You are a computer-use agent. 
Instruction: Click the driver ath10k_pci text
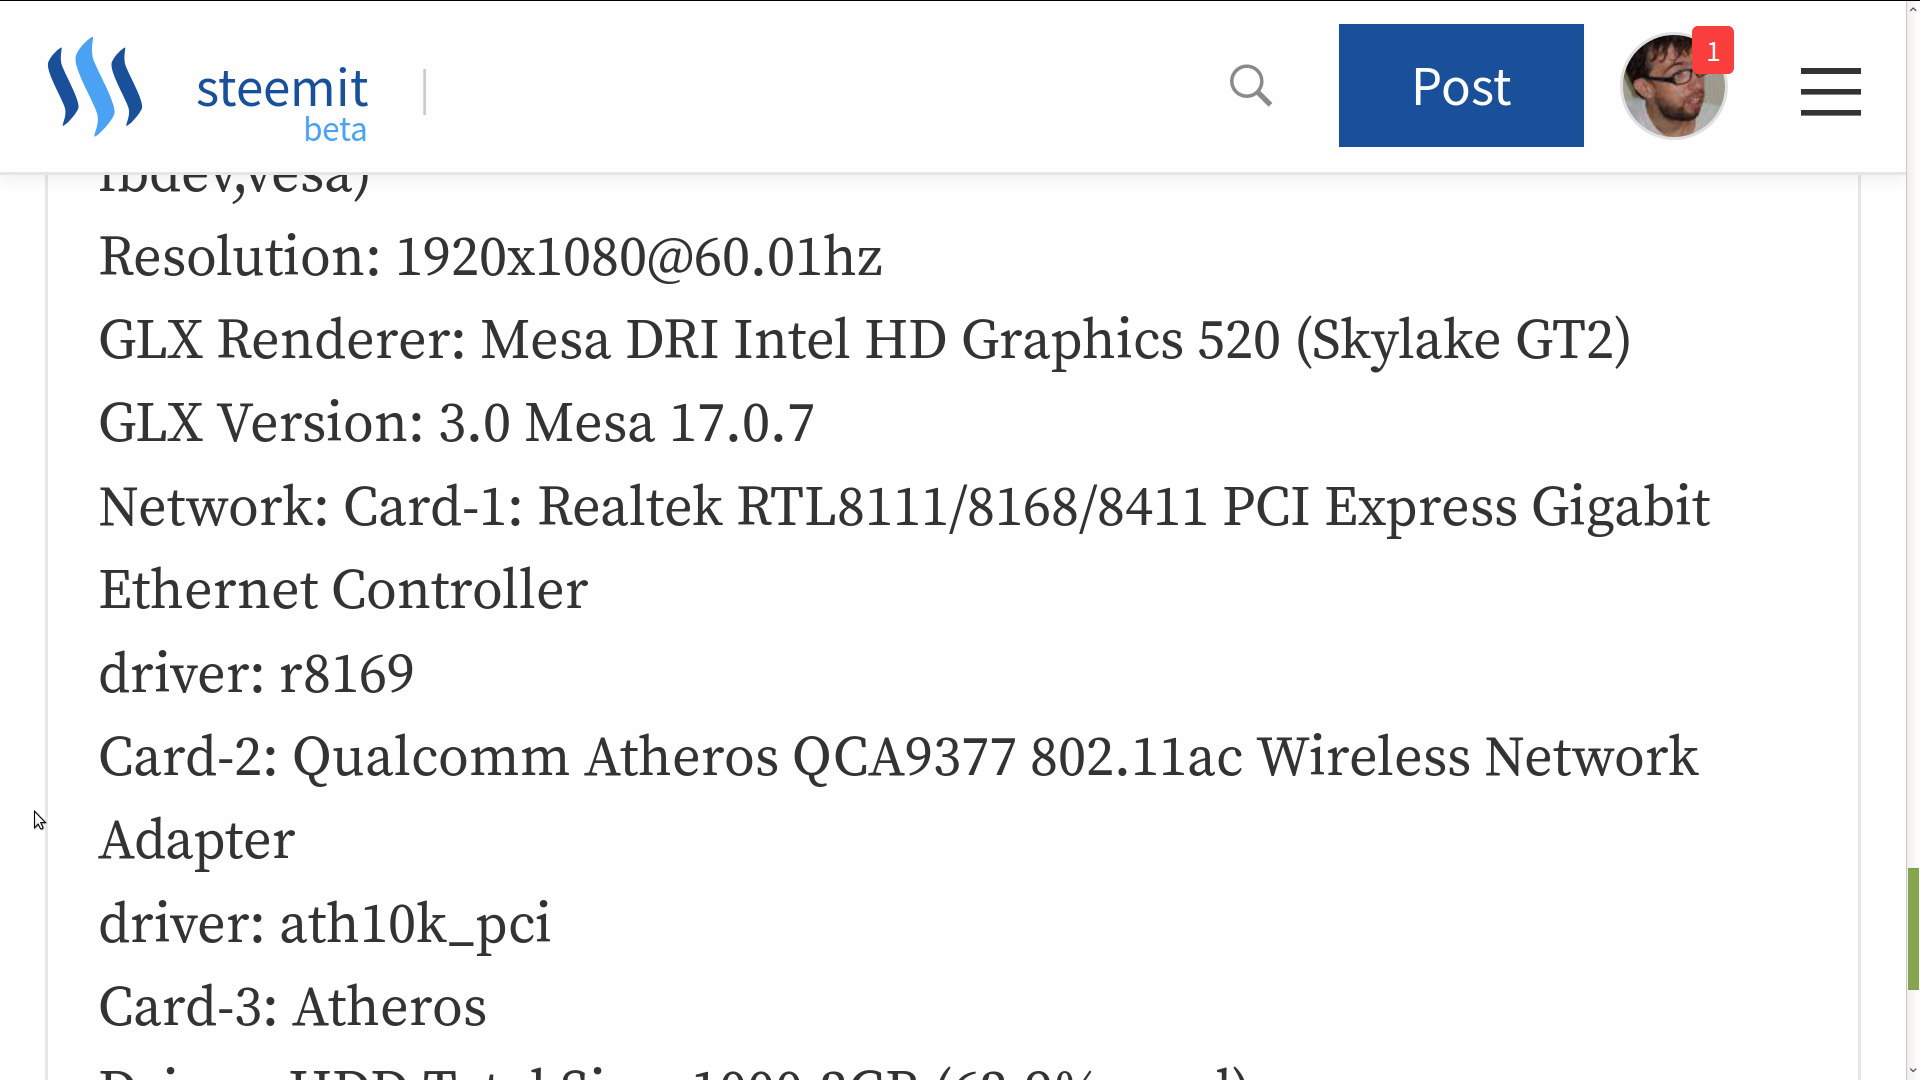tap(325, 924)
